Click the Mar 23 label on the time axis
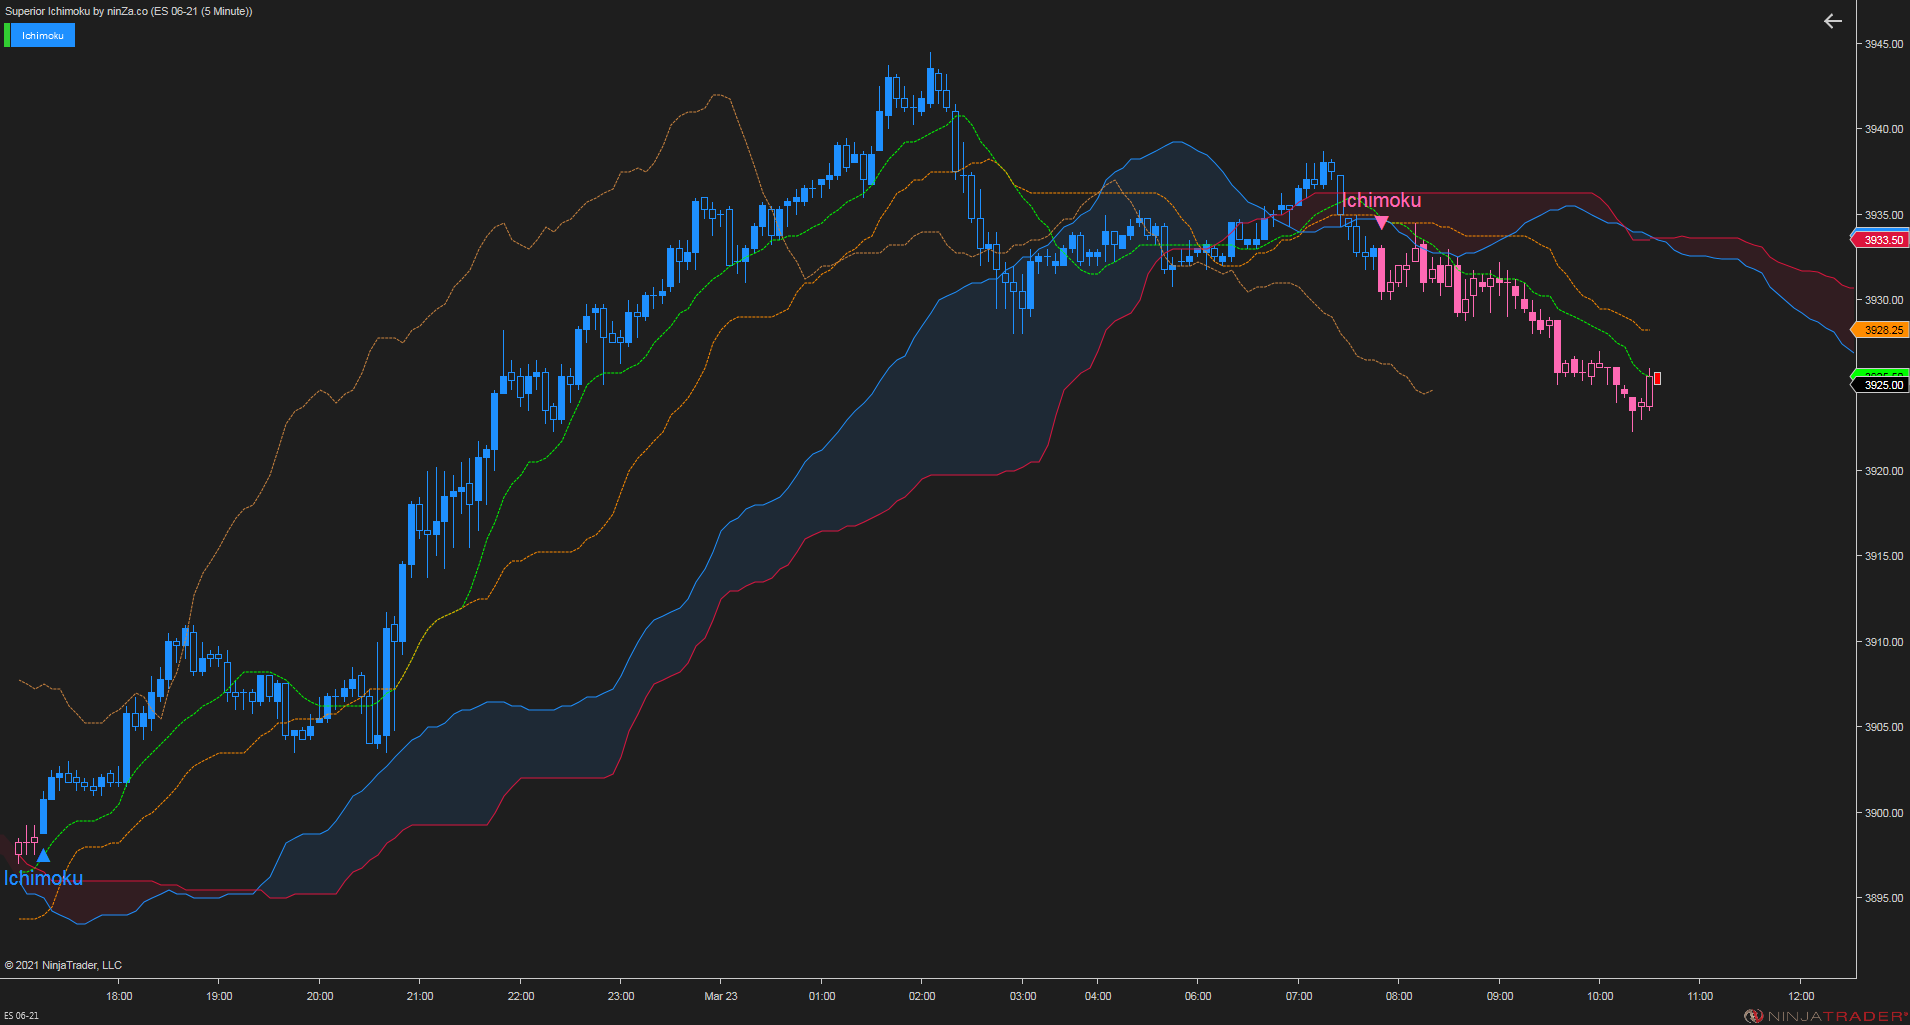The image size is (1910, 1025). click(x=721, y=996)
